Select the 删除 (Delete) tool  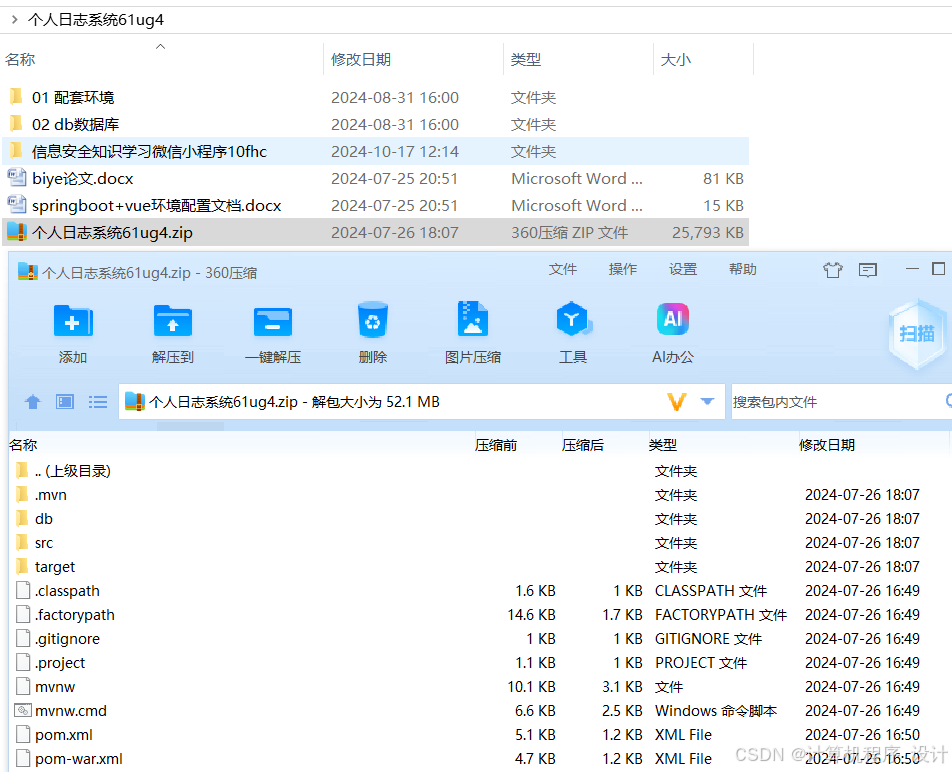pos(372,330)
